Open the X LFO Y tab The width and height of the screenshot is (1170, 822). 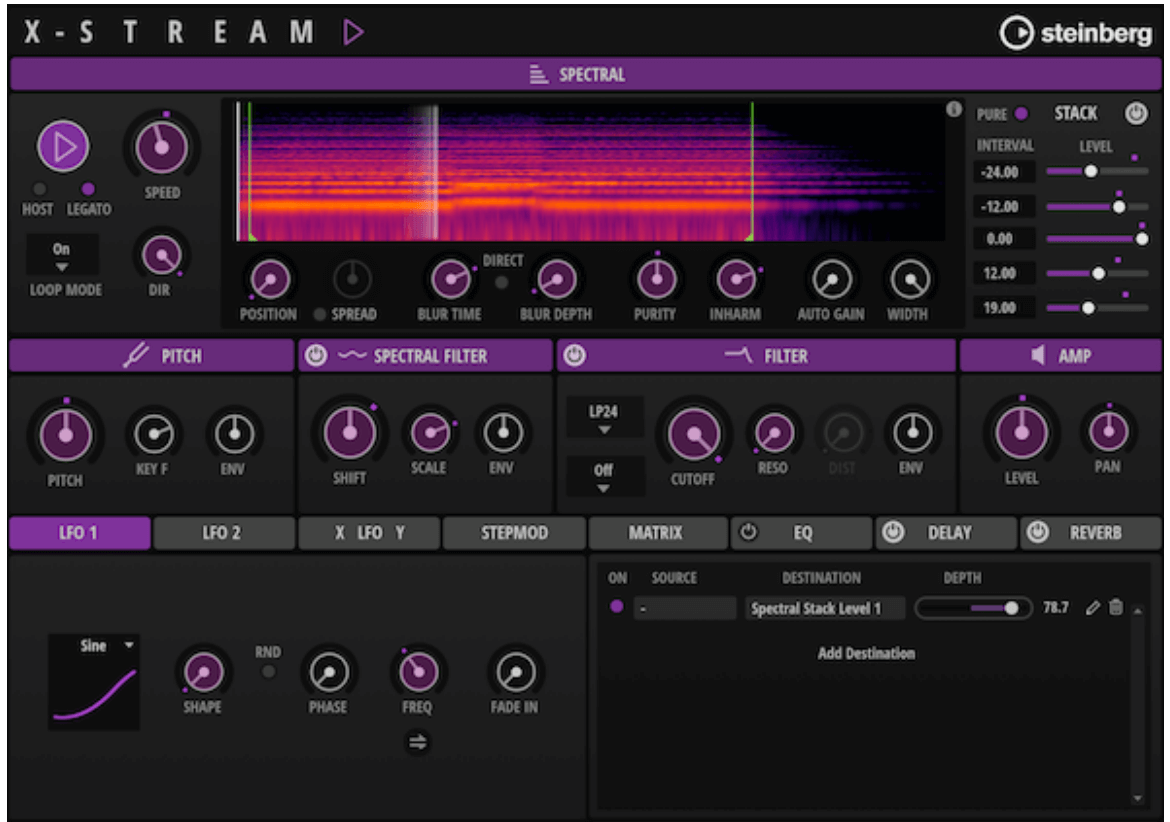[369, 533]
